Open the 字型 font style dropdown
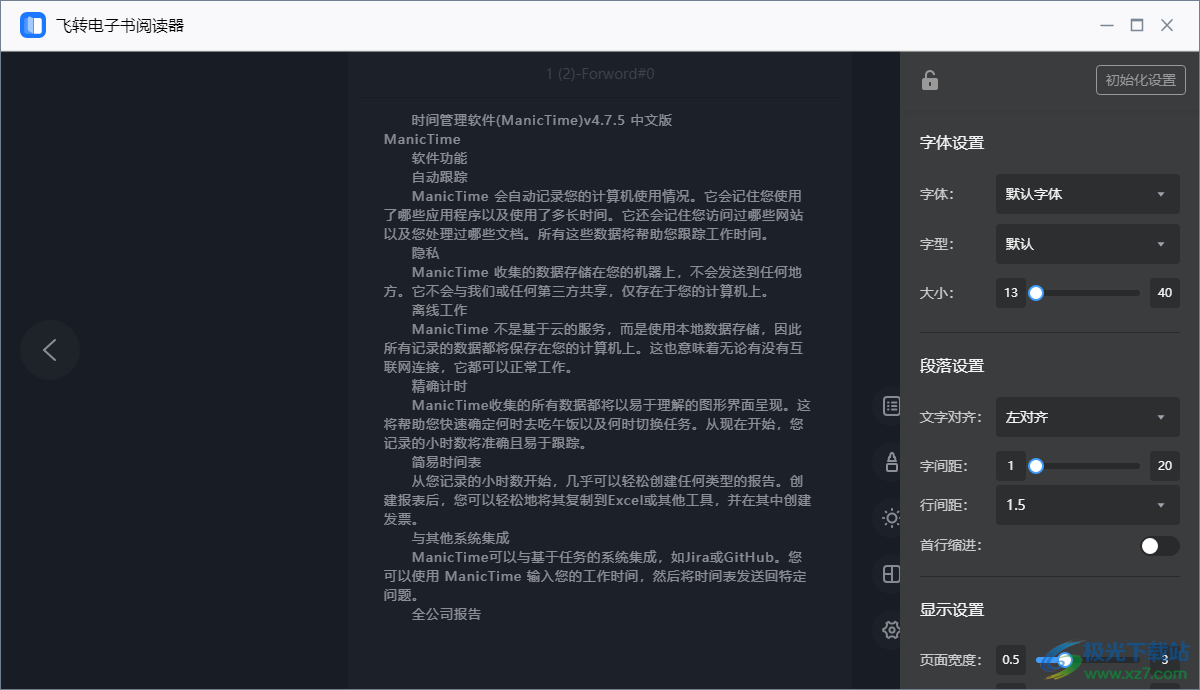This screenshot has height=690, width=1200. pyautogui.click(x=1088, y=244)
